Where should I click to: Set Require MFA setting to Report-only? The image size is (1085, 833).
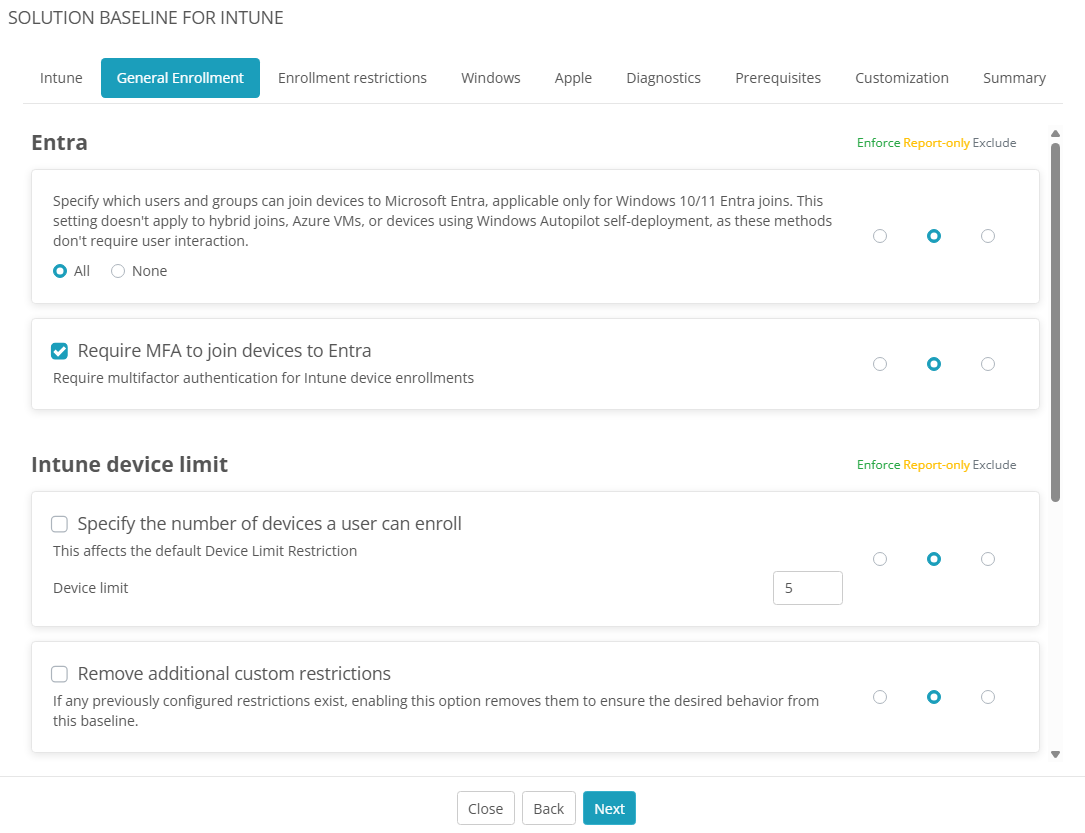(933, 364)
